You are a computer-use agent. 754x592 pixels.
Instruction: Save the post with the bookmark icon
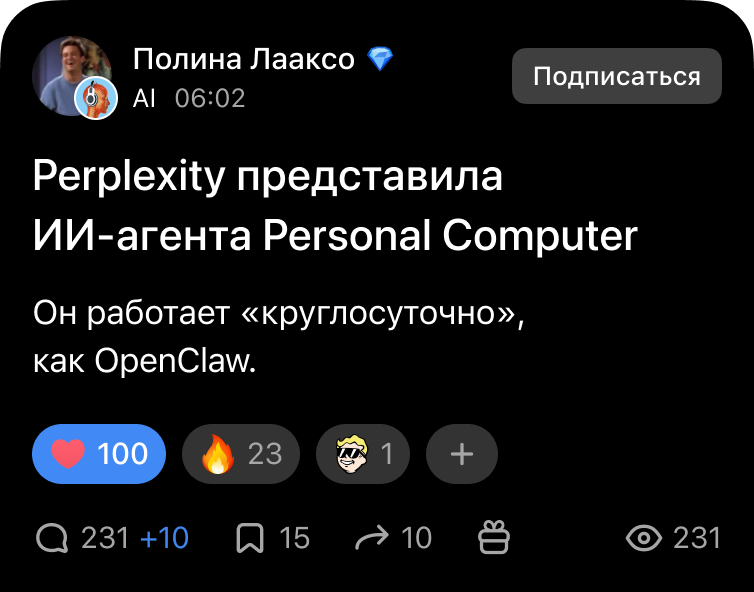[x=249, y=538]
